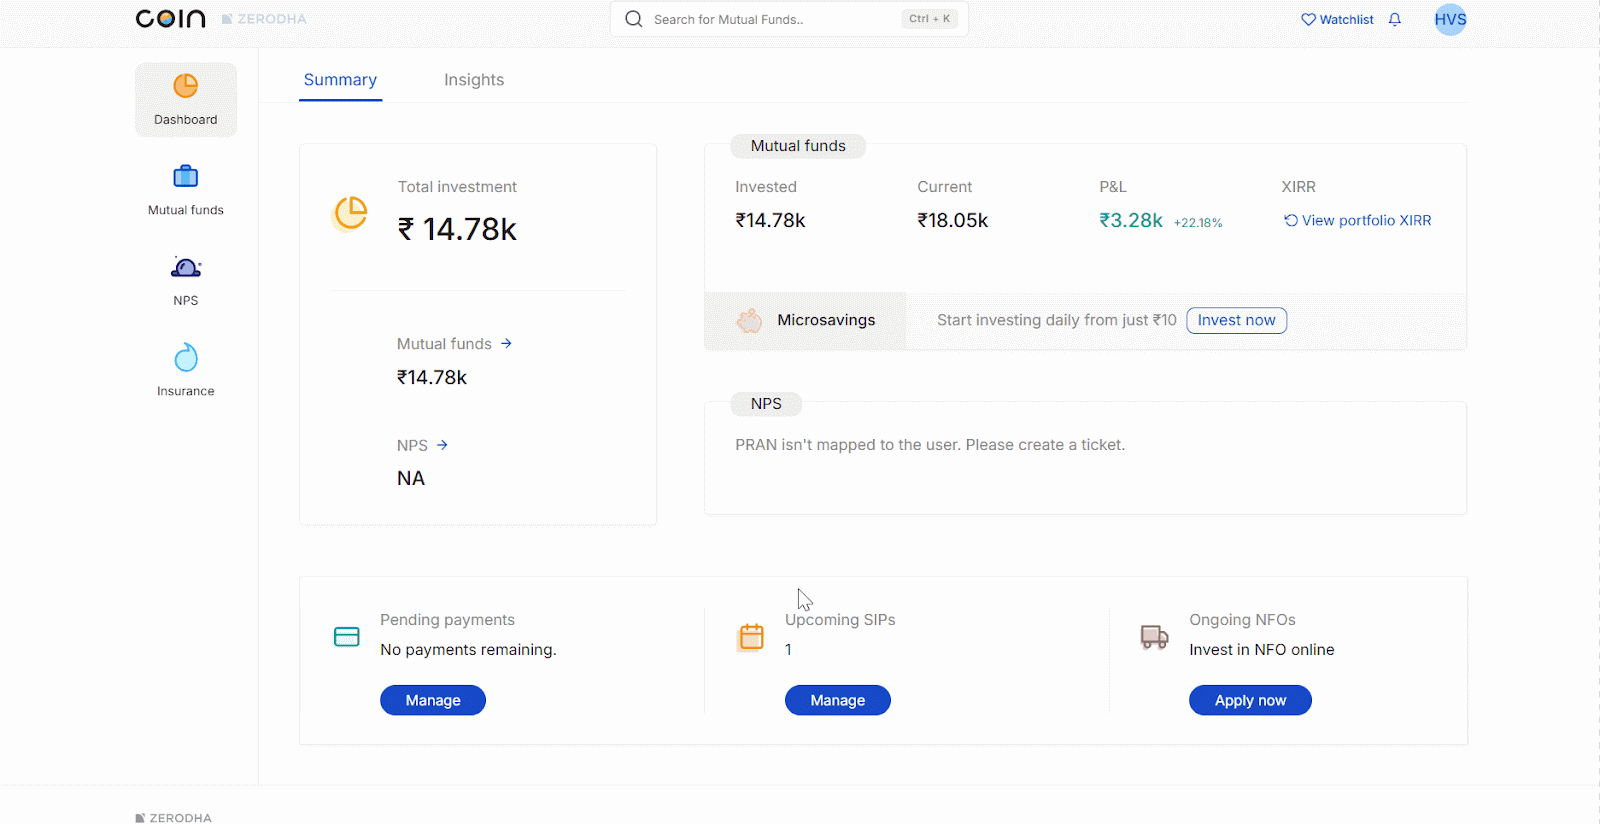Click the Pending payments card icon

point(347,636)
